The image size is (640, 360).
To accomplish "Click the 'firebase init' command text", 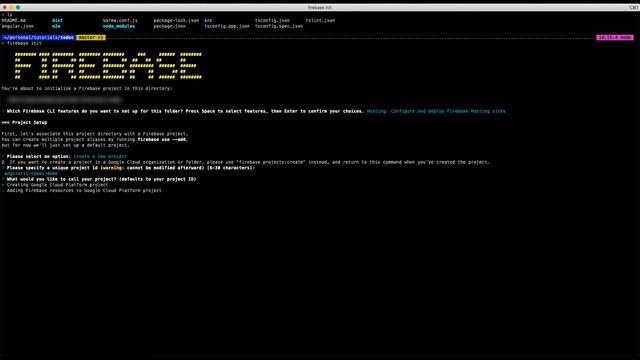I will 24,43.
